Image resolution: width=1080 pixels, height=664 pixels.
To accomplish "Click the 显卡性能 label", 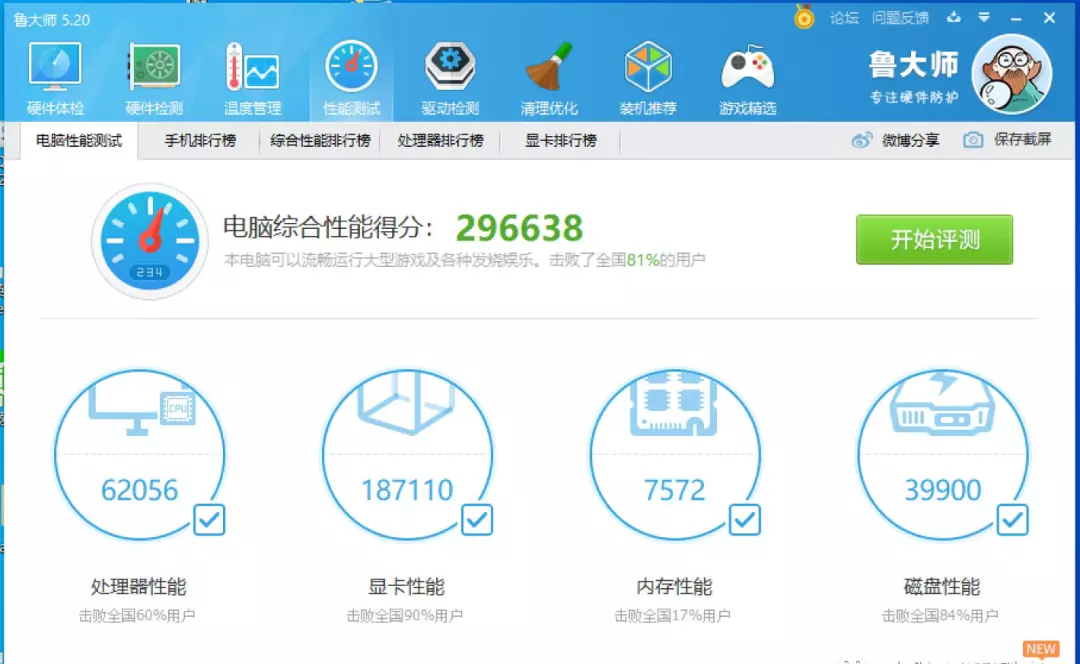I will pyautogui.click(x=406, y=587).
